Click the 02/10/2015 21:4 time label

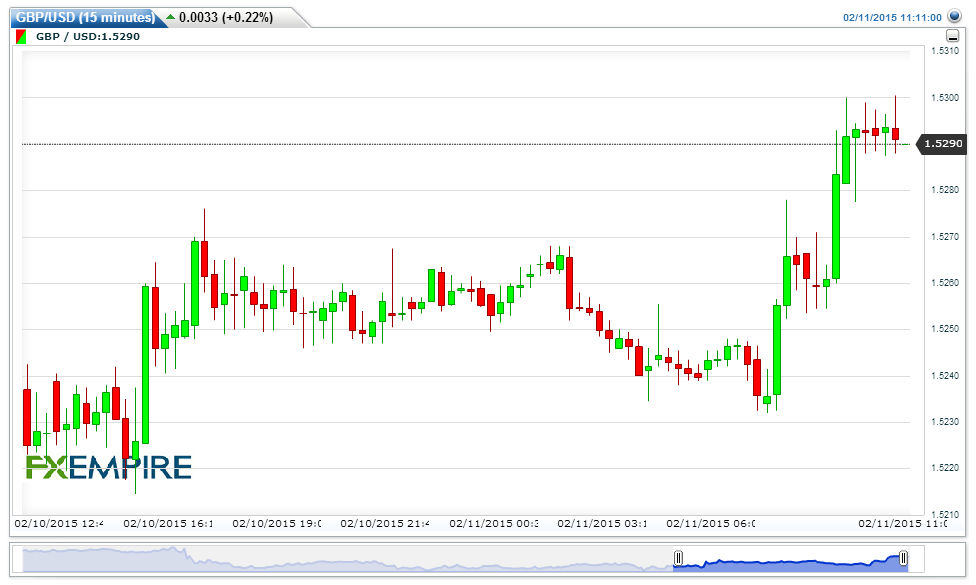385,523
